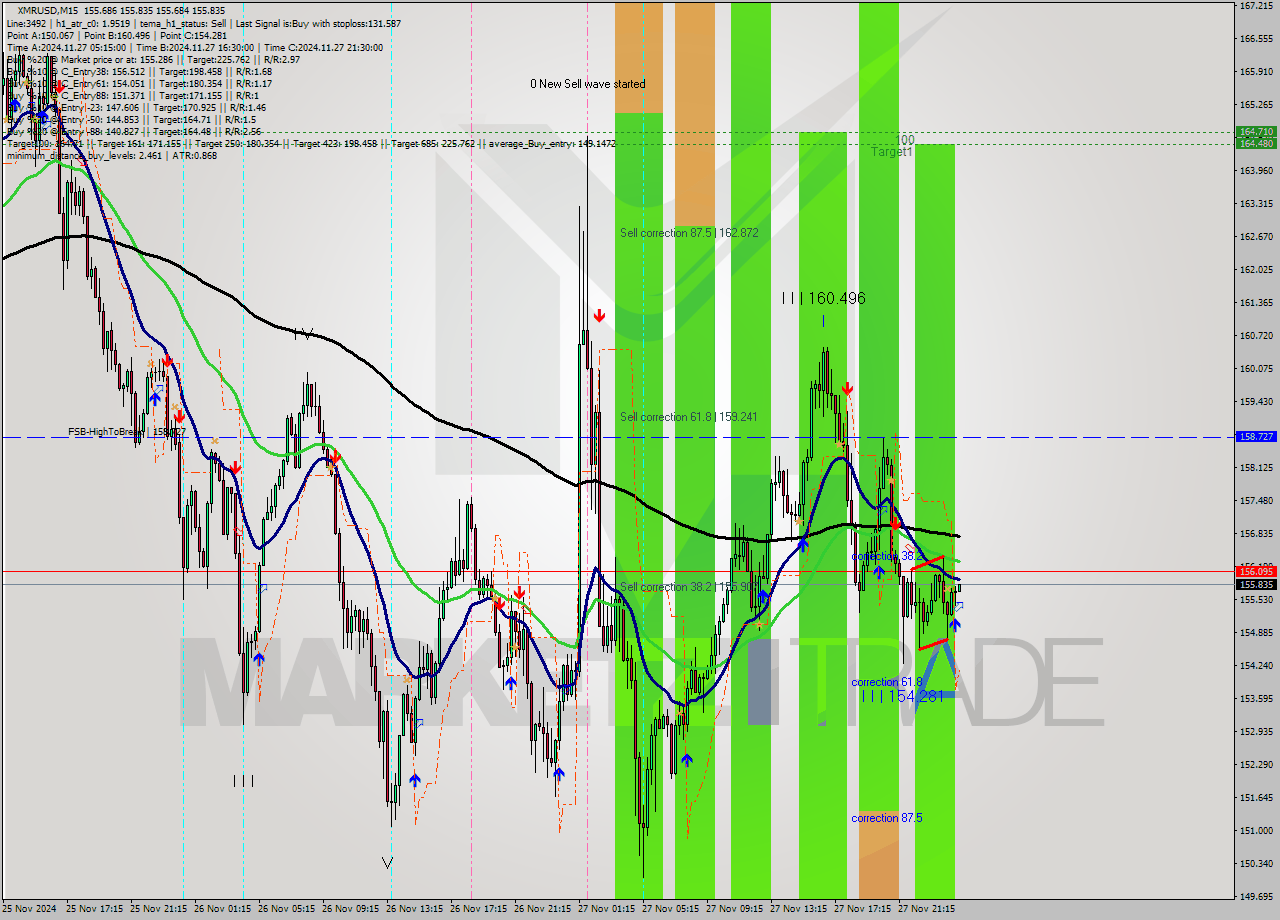
Task: Click the 'ATR:0.868' value
Action: [195, 155]
